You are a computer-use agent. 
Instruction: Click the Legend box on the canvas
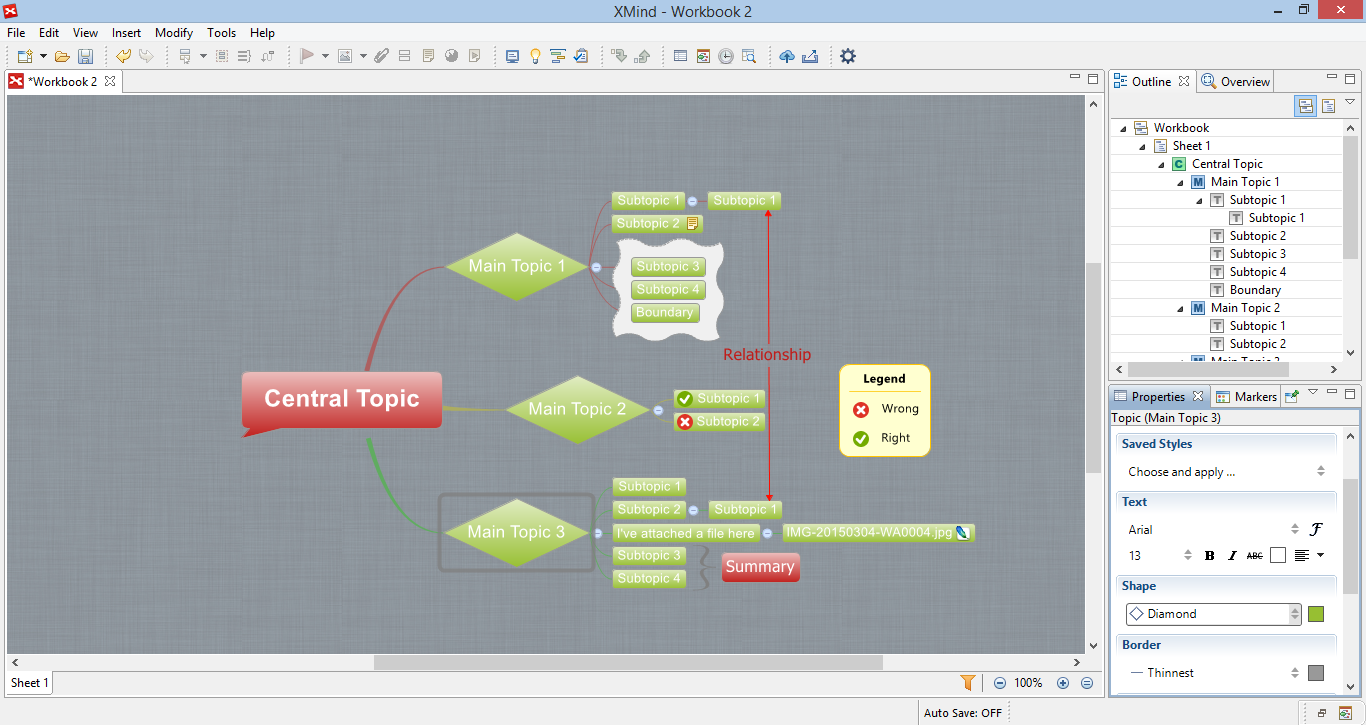885,411
